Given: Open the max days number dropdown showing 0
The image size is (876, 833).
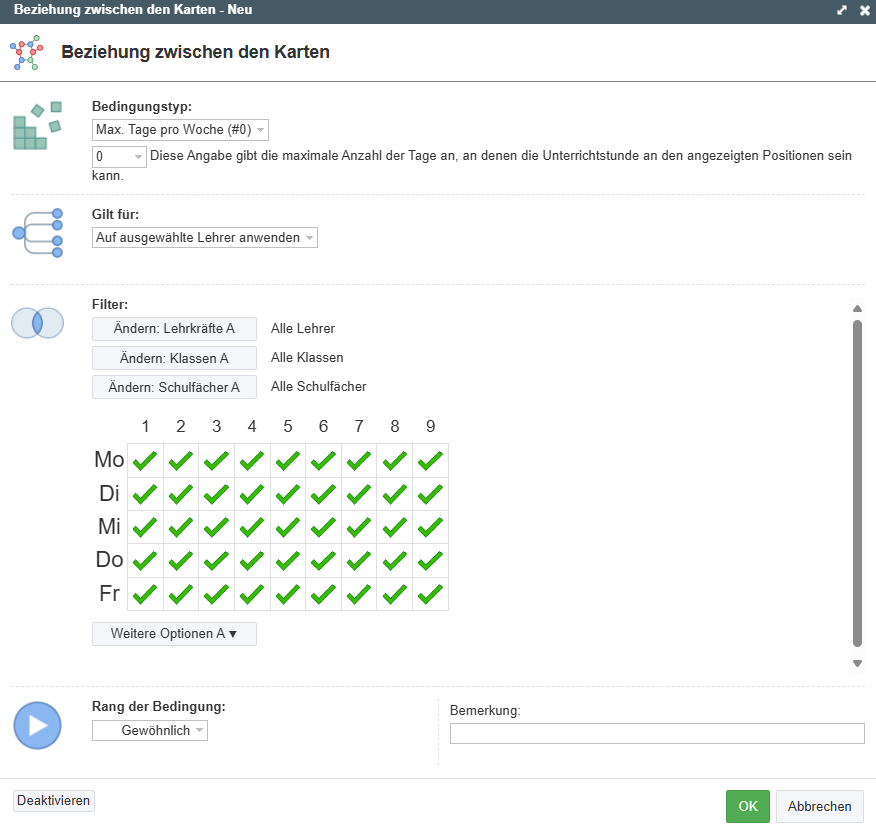Looking at the screenshot, I should point(119,156).
